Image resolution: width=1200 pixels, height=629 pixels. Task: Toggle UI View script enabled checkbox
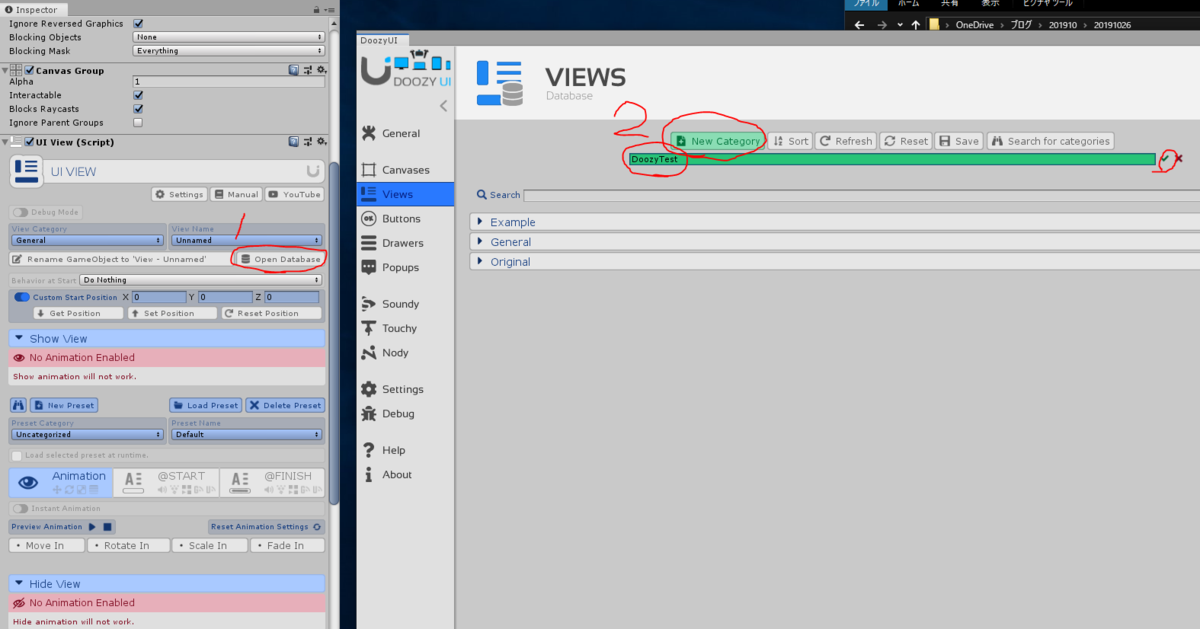click(29, 142)
